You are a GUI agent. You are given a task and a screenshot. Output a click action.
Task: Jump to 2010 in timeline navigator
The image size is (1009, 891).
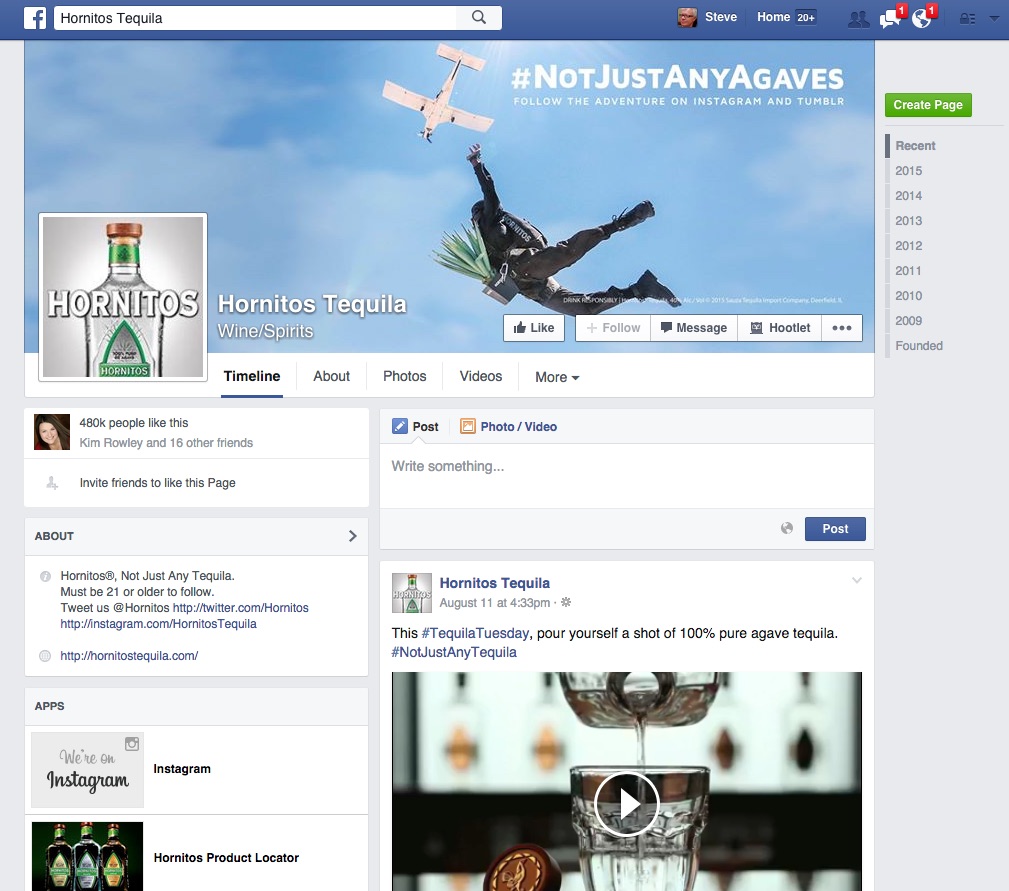click(x=908, y=296)
